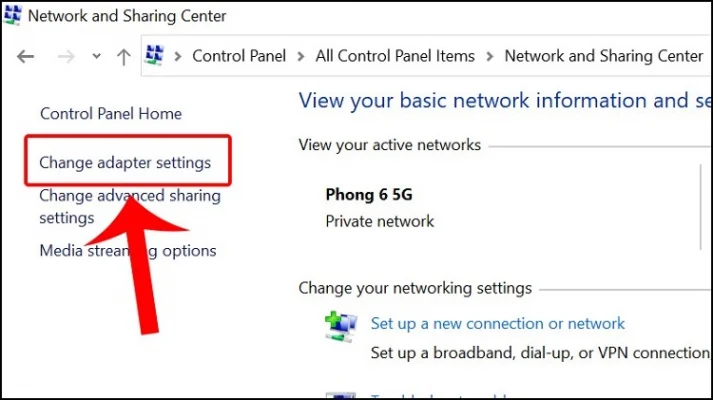Open the recent locations dropdown arrow
This screenshot has width=713, height=400.
click(x=96, y=56)
